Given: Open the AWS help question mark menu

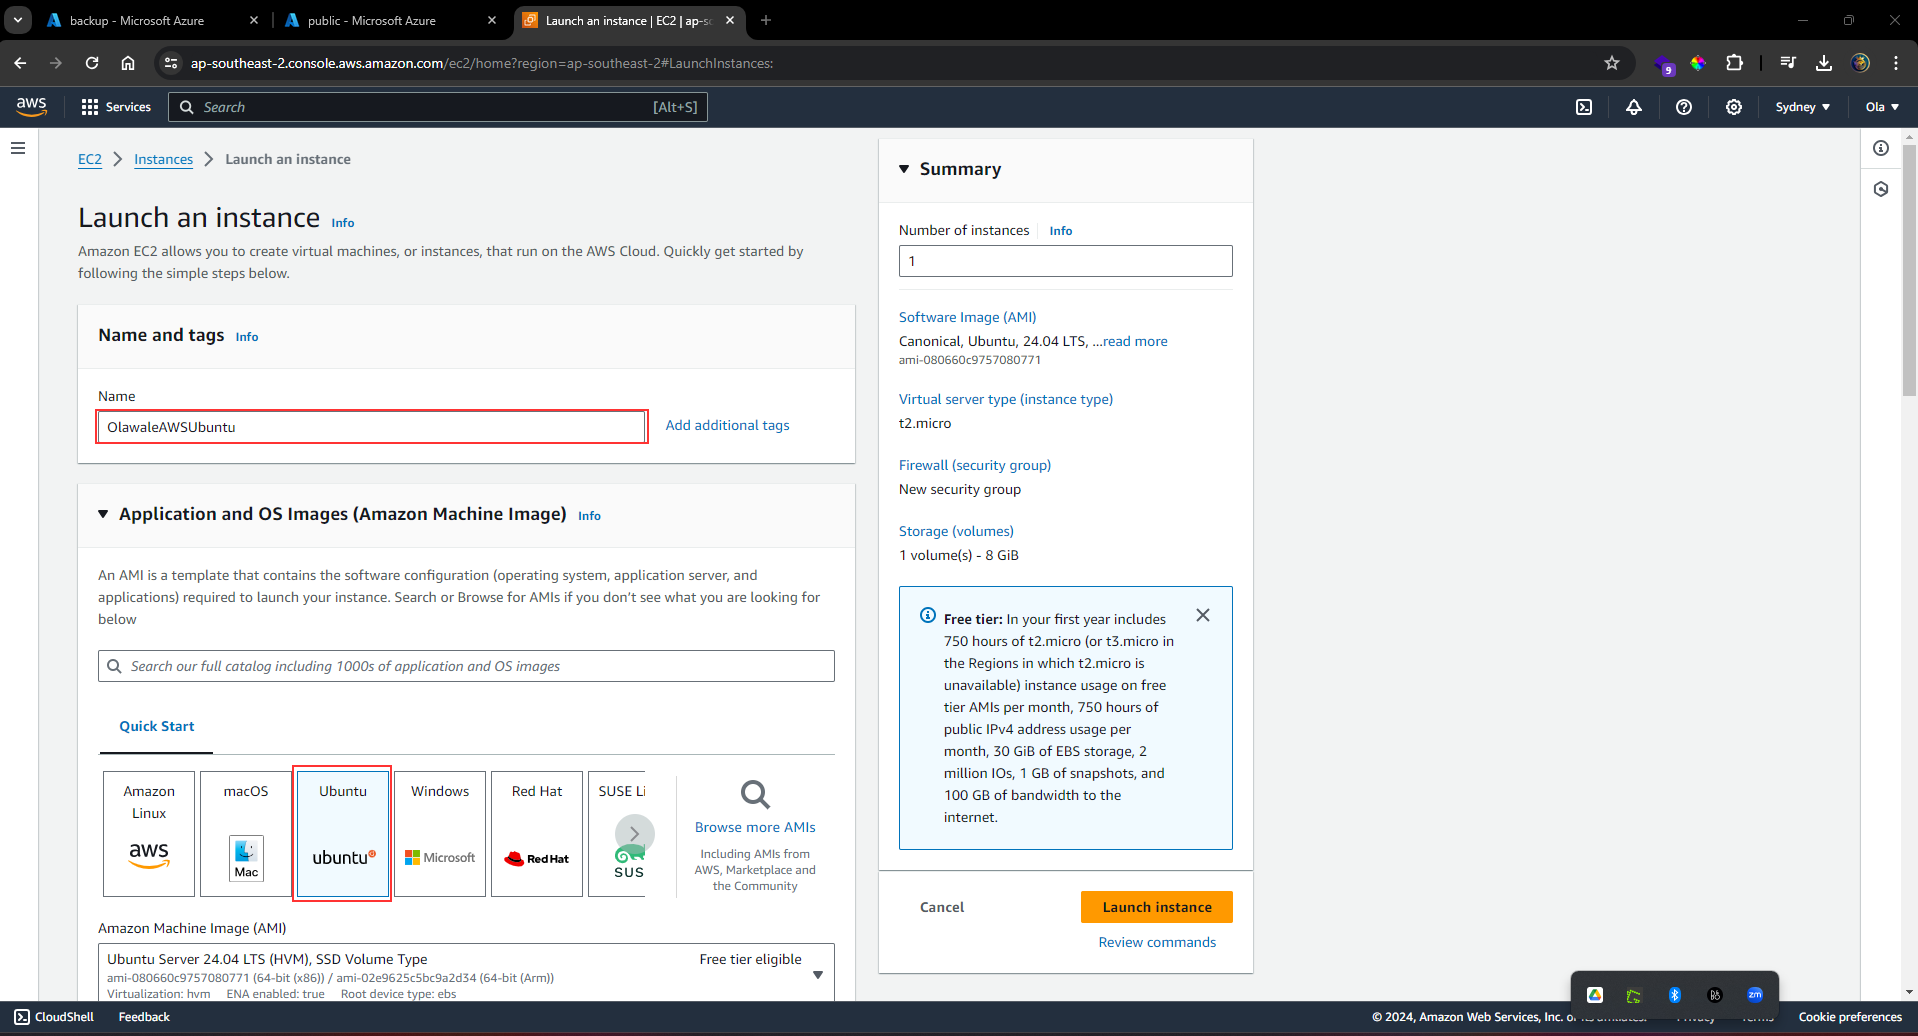Looking at the screenshot, I should point(1684,107).
